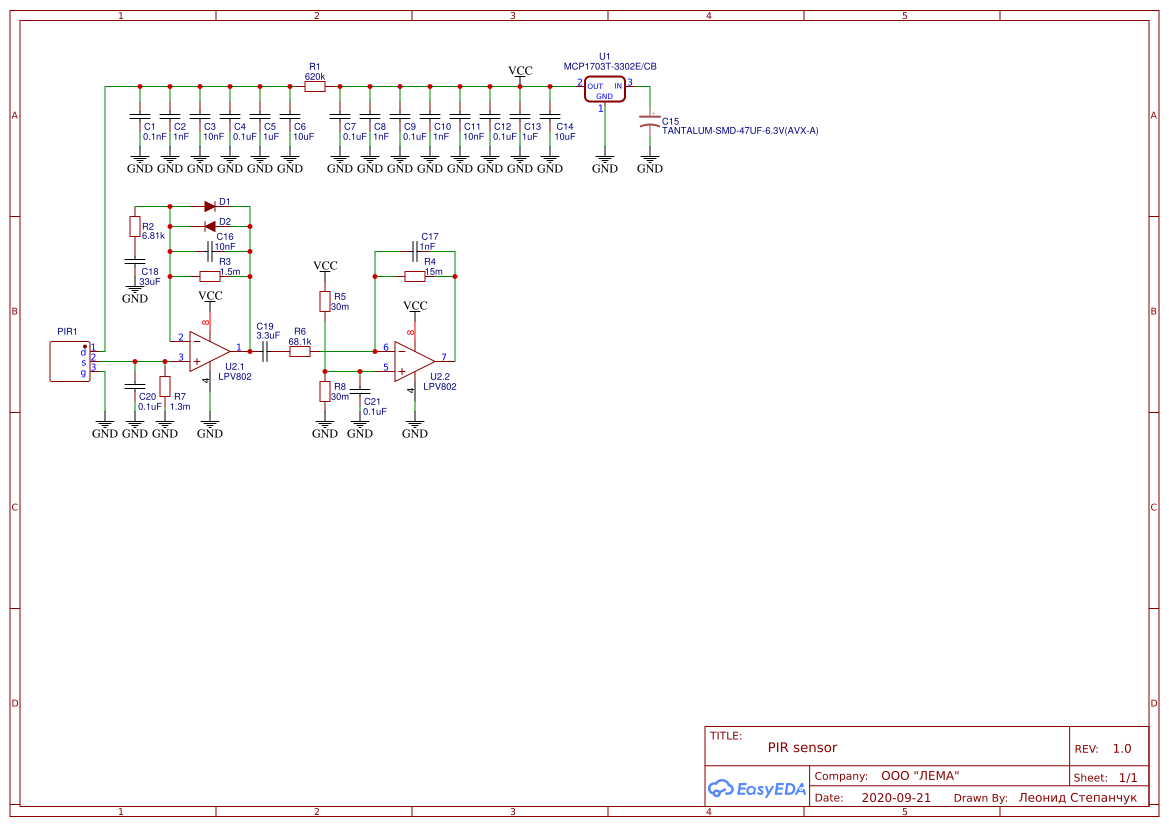The width and height of the screenshot is (1169, 827).
Task: Select the date 2020-09-21 field
Action: point(896,797)
